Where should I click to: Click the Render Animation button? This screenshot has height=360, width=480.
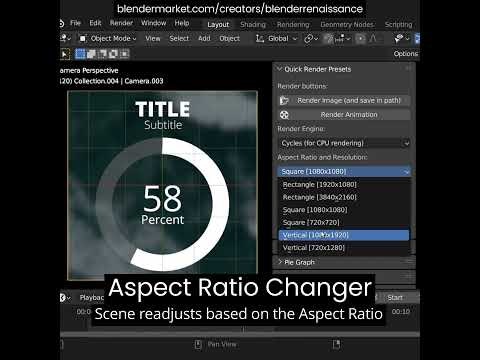coord(344,115)
